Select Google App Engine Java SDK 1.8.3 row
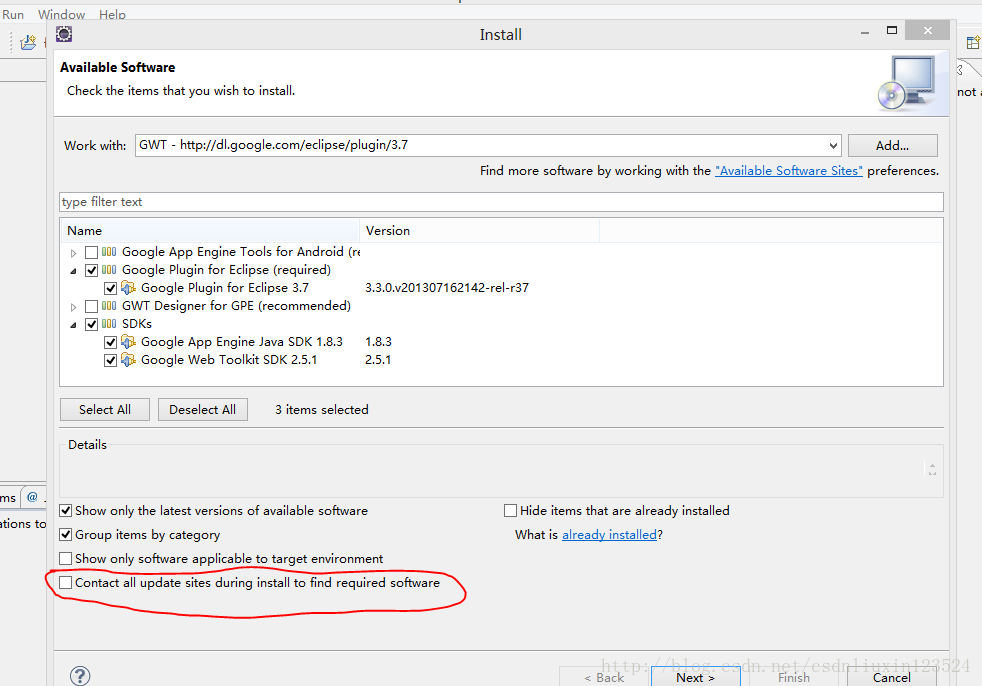This screenshot has width=982, height=686. 242,341
